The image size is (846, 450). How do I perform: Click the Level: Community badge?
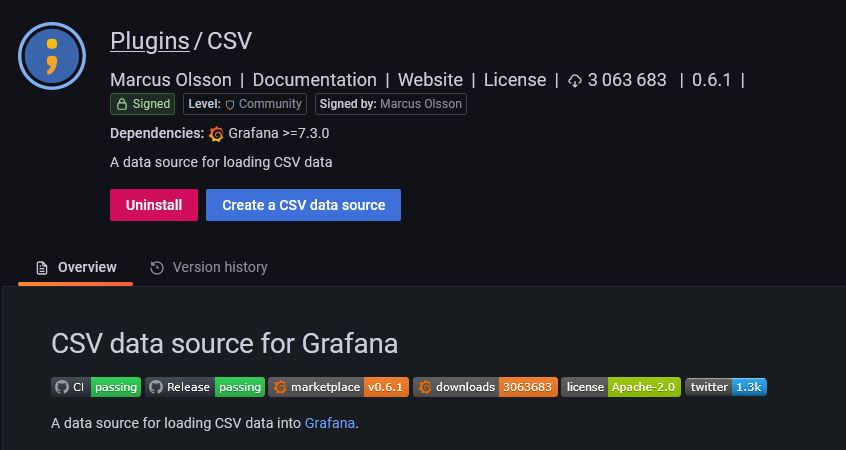245,104
